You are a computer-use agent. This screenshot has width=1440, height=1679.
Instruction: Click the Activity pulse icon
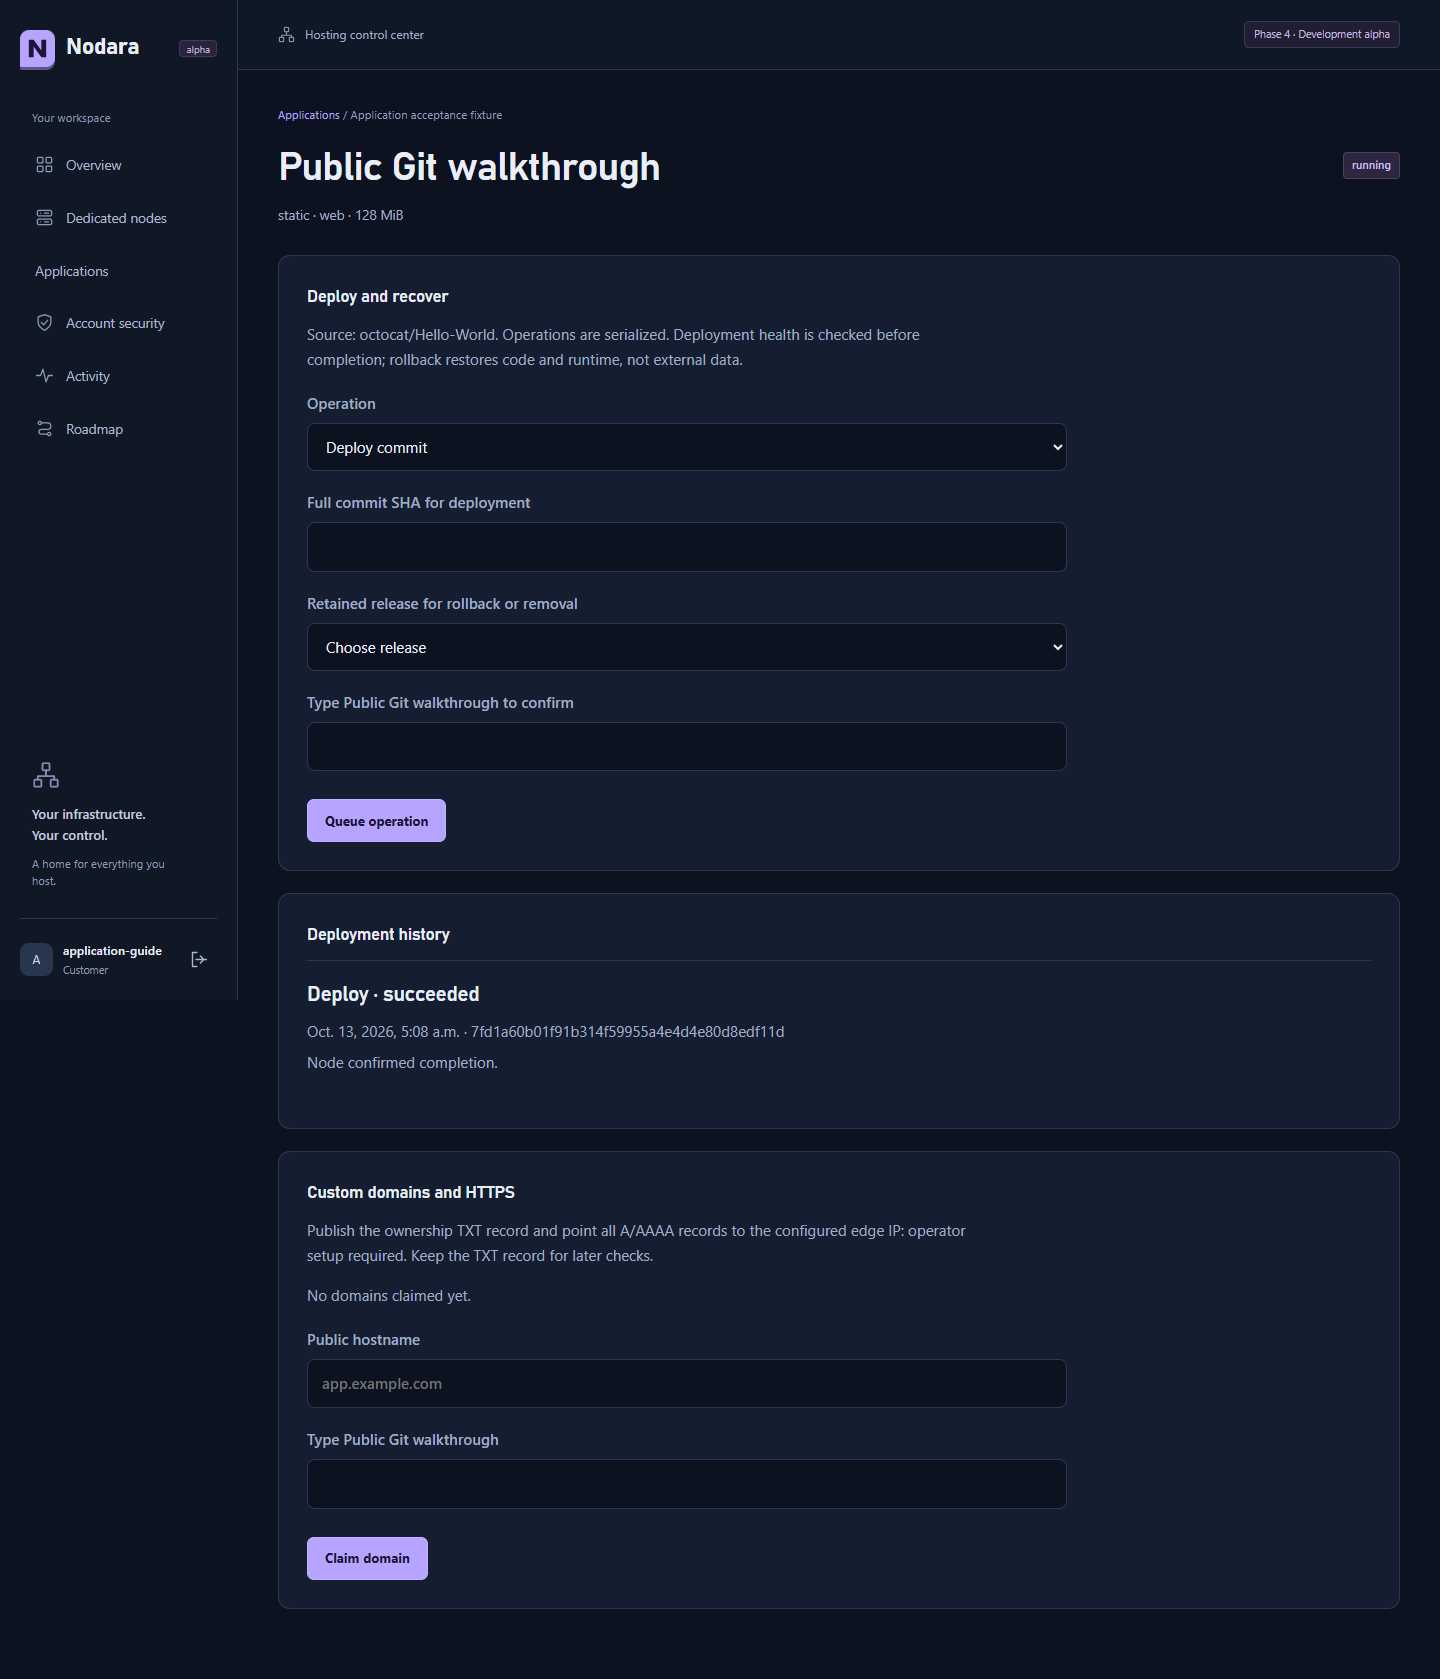(44, 376)
